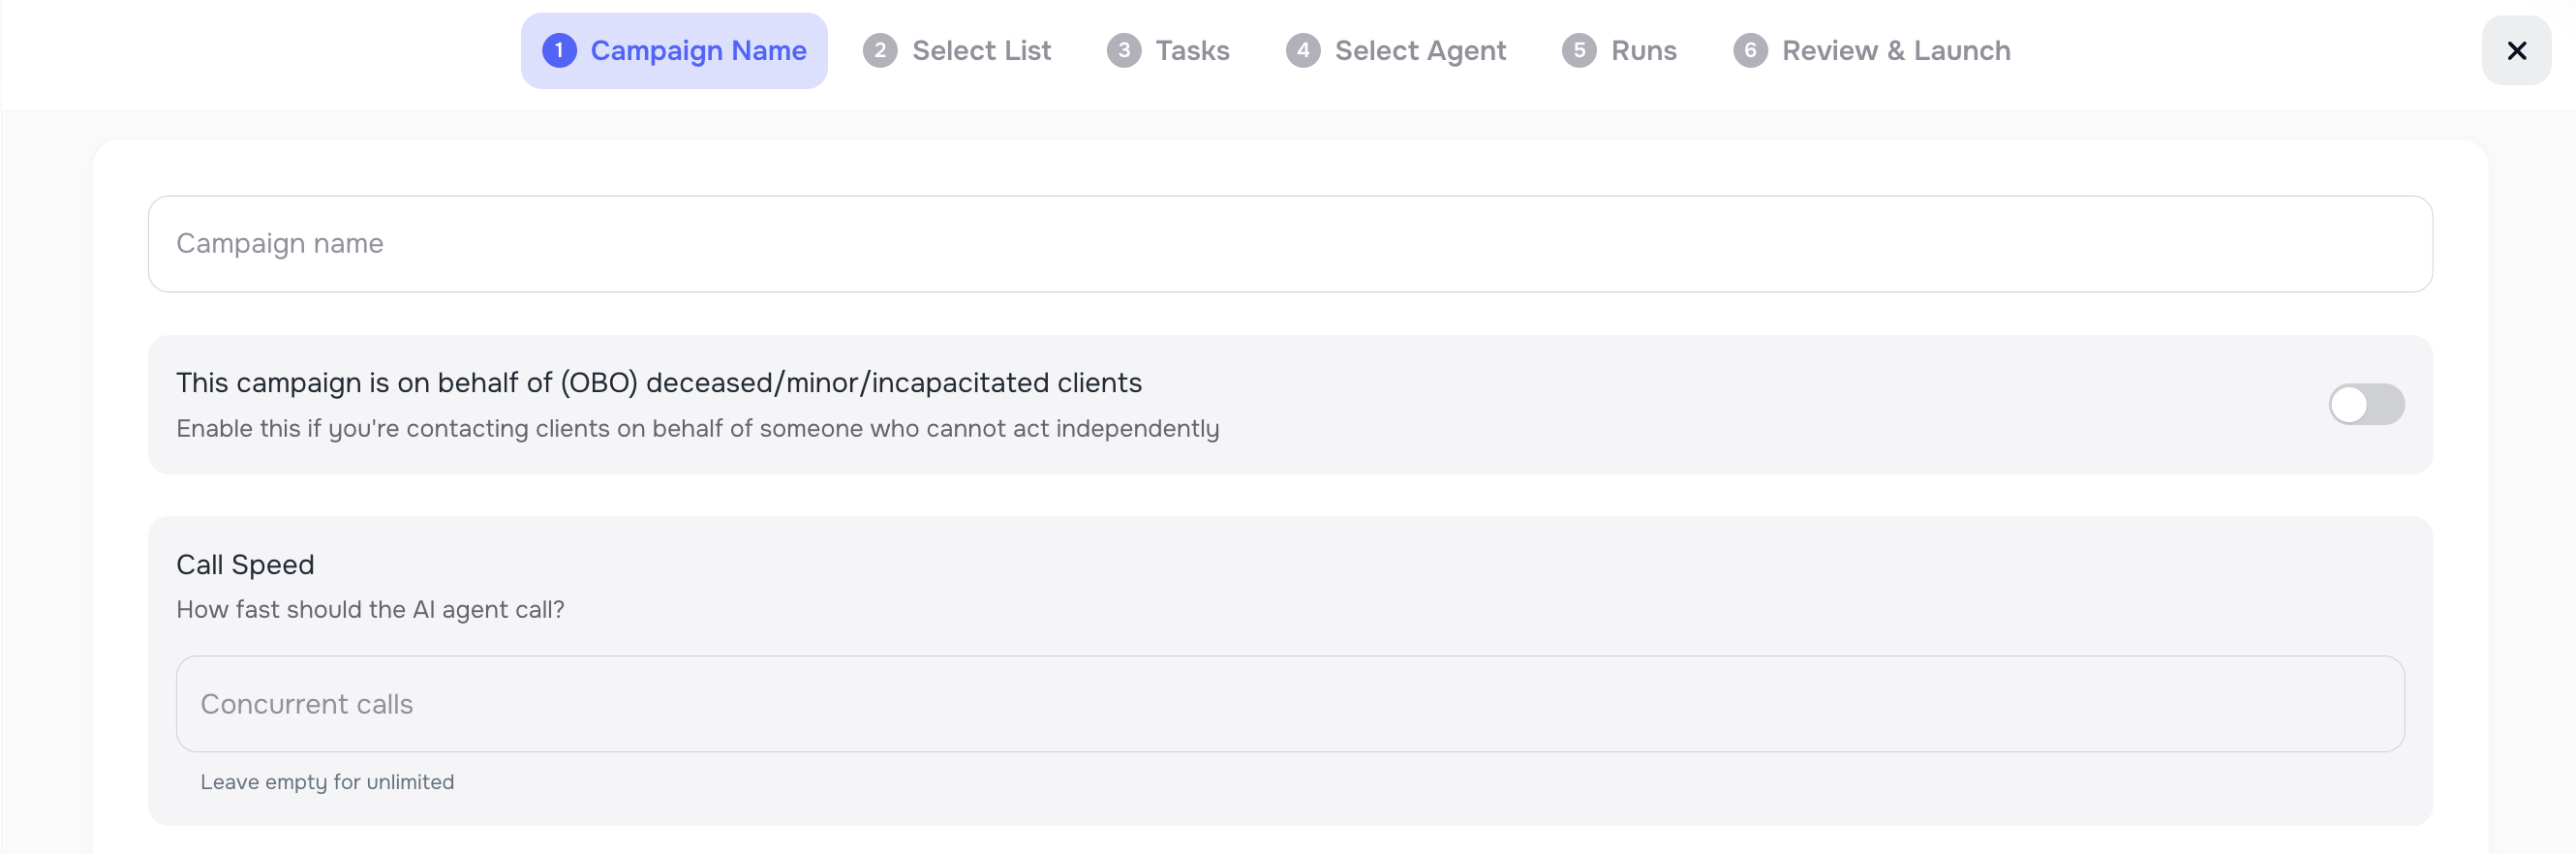This screenshot has height=854, width=2576.
Task: Click the step 5 circle beside Runs
Action: click(x=1580, y=50)
